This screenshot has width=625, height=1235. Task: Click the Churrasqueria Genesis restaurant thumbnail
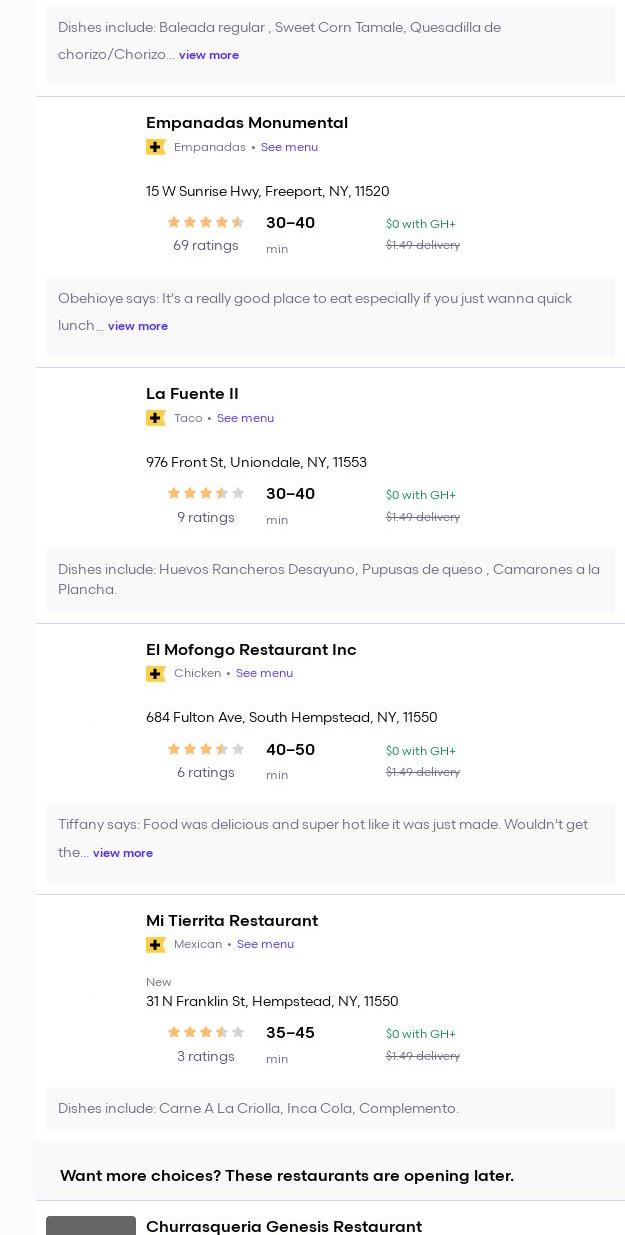[x=91, y=1226]
